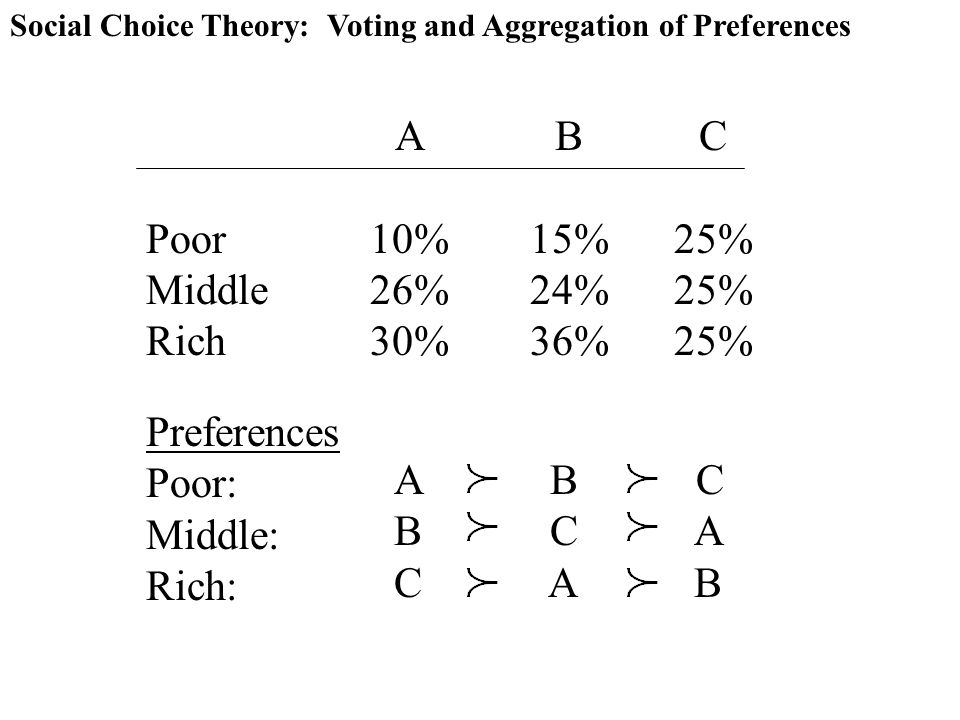Click the Rich row label in table

point(186,341)
